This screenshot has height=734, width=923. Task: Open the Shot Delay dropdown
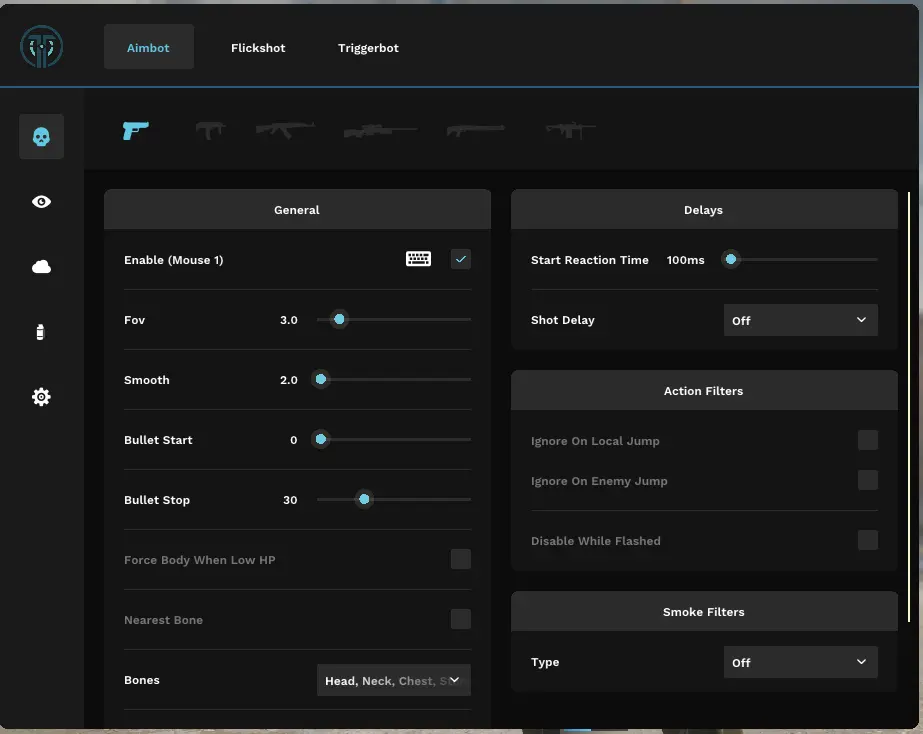801,320
